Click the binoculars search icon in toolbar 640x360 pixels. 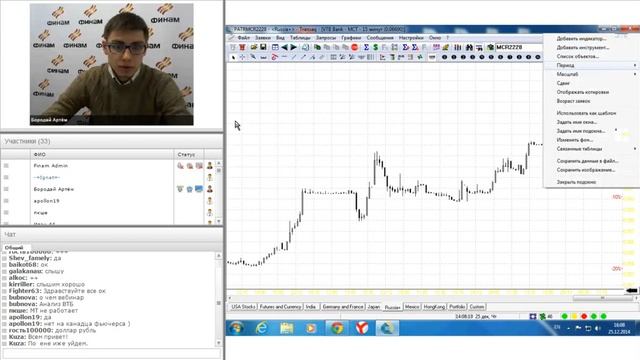pos(469,47)
